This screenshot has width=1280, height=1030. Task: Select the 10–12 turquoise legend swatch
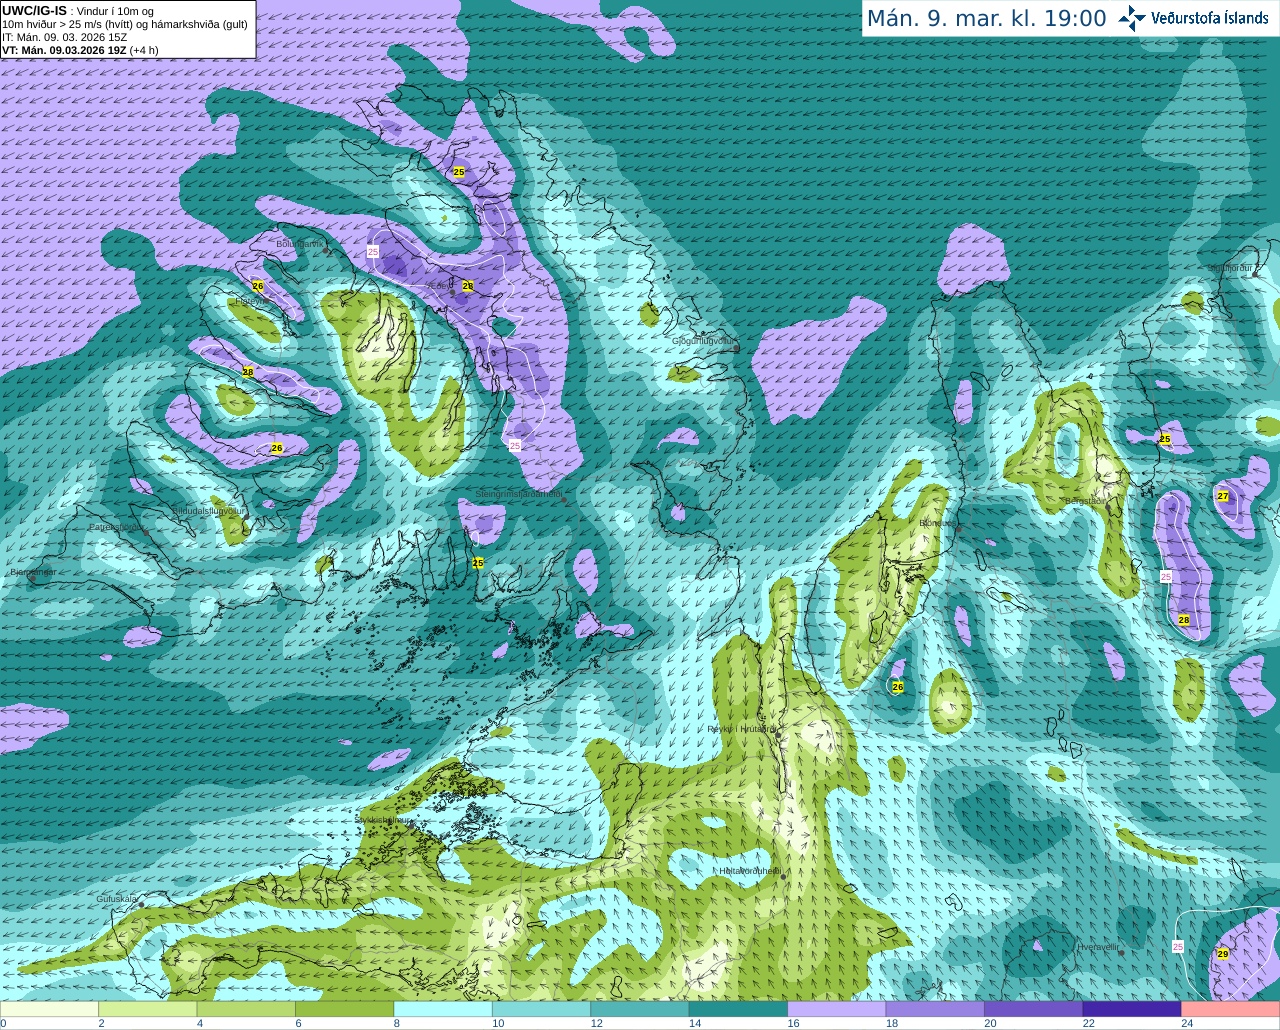[541, 1009]
